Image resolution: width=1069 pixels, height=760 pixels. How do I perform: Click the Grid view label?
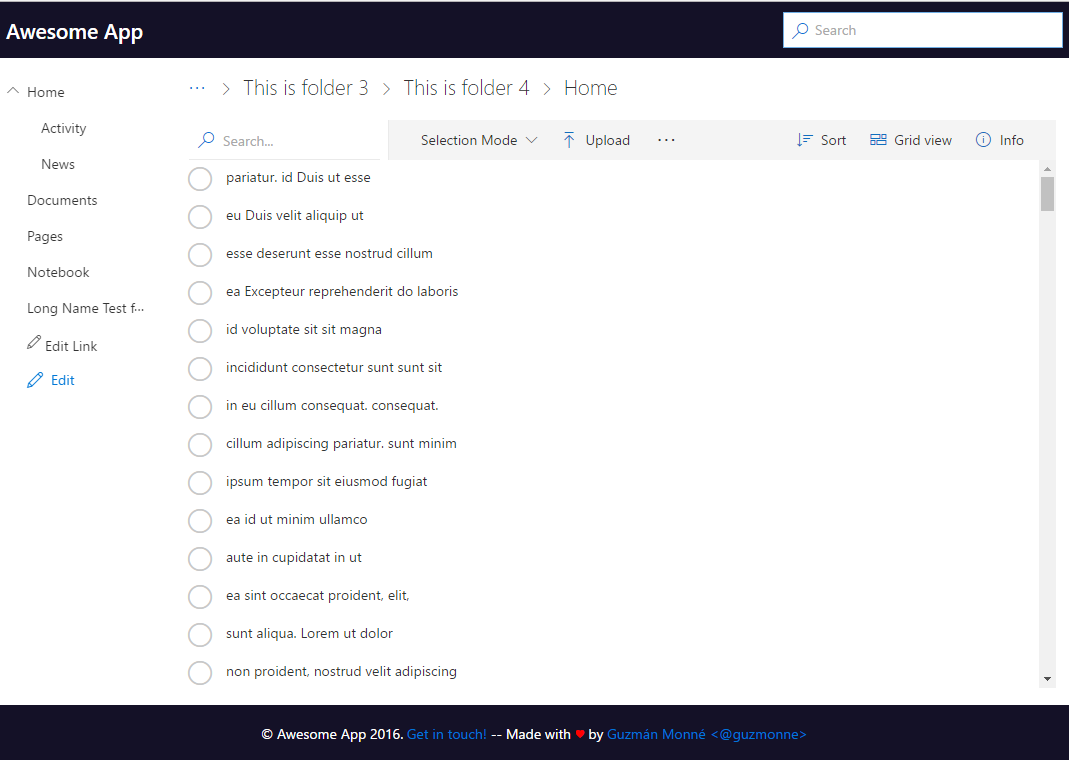(x=922, y=140)
